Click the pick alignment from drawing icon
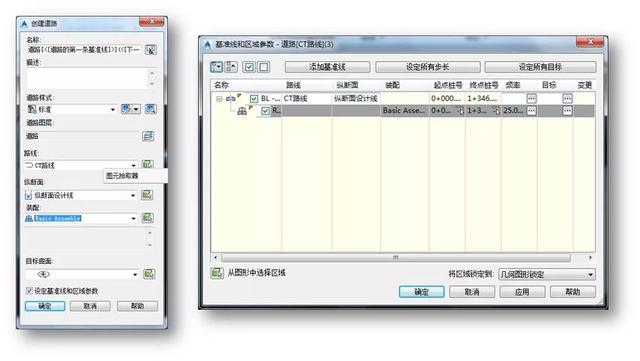The height and width of the screenshot is (361, 640). (147, 164)
